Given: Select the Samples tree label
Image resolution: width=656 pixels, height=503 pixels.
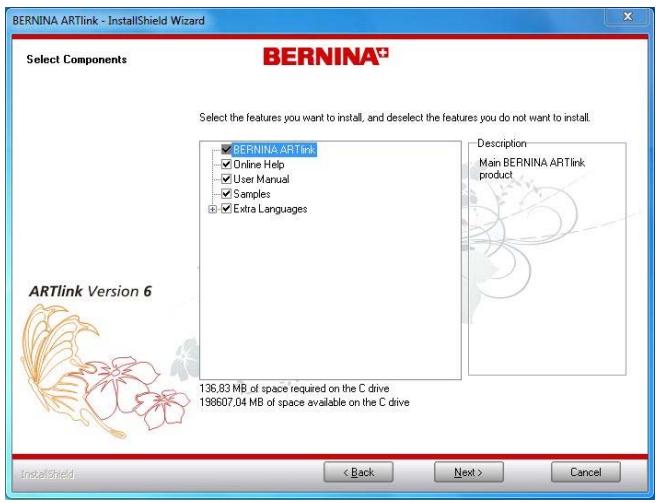Looking at the screenshot, I should coord(252,194).
